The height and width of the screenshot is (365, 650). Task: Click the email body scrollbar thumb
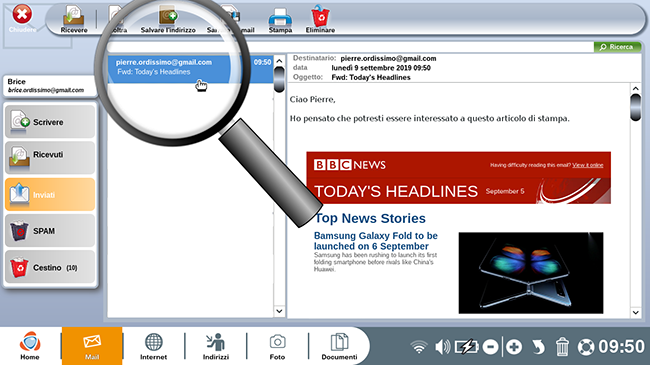coord(635,107)
